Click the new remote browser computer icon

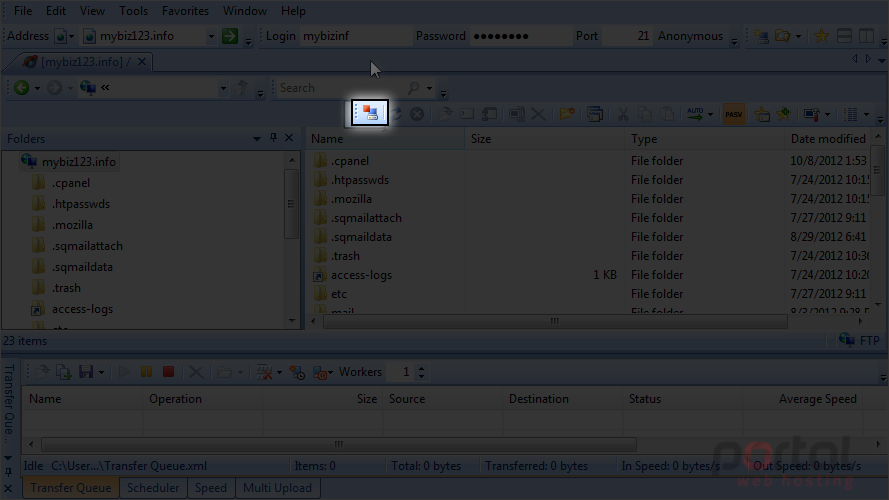click(x=762, y=36)
